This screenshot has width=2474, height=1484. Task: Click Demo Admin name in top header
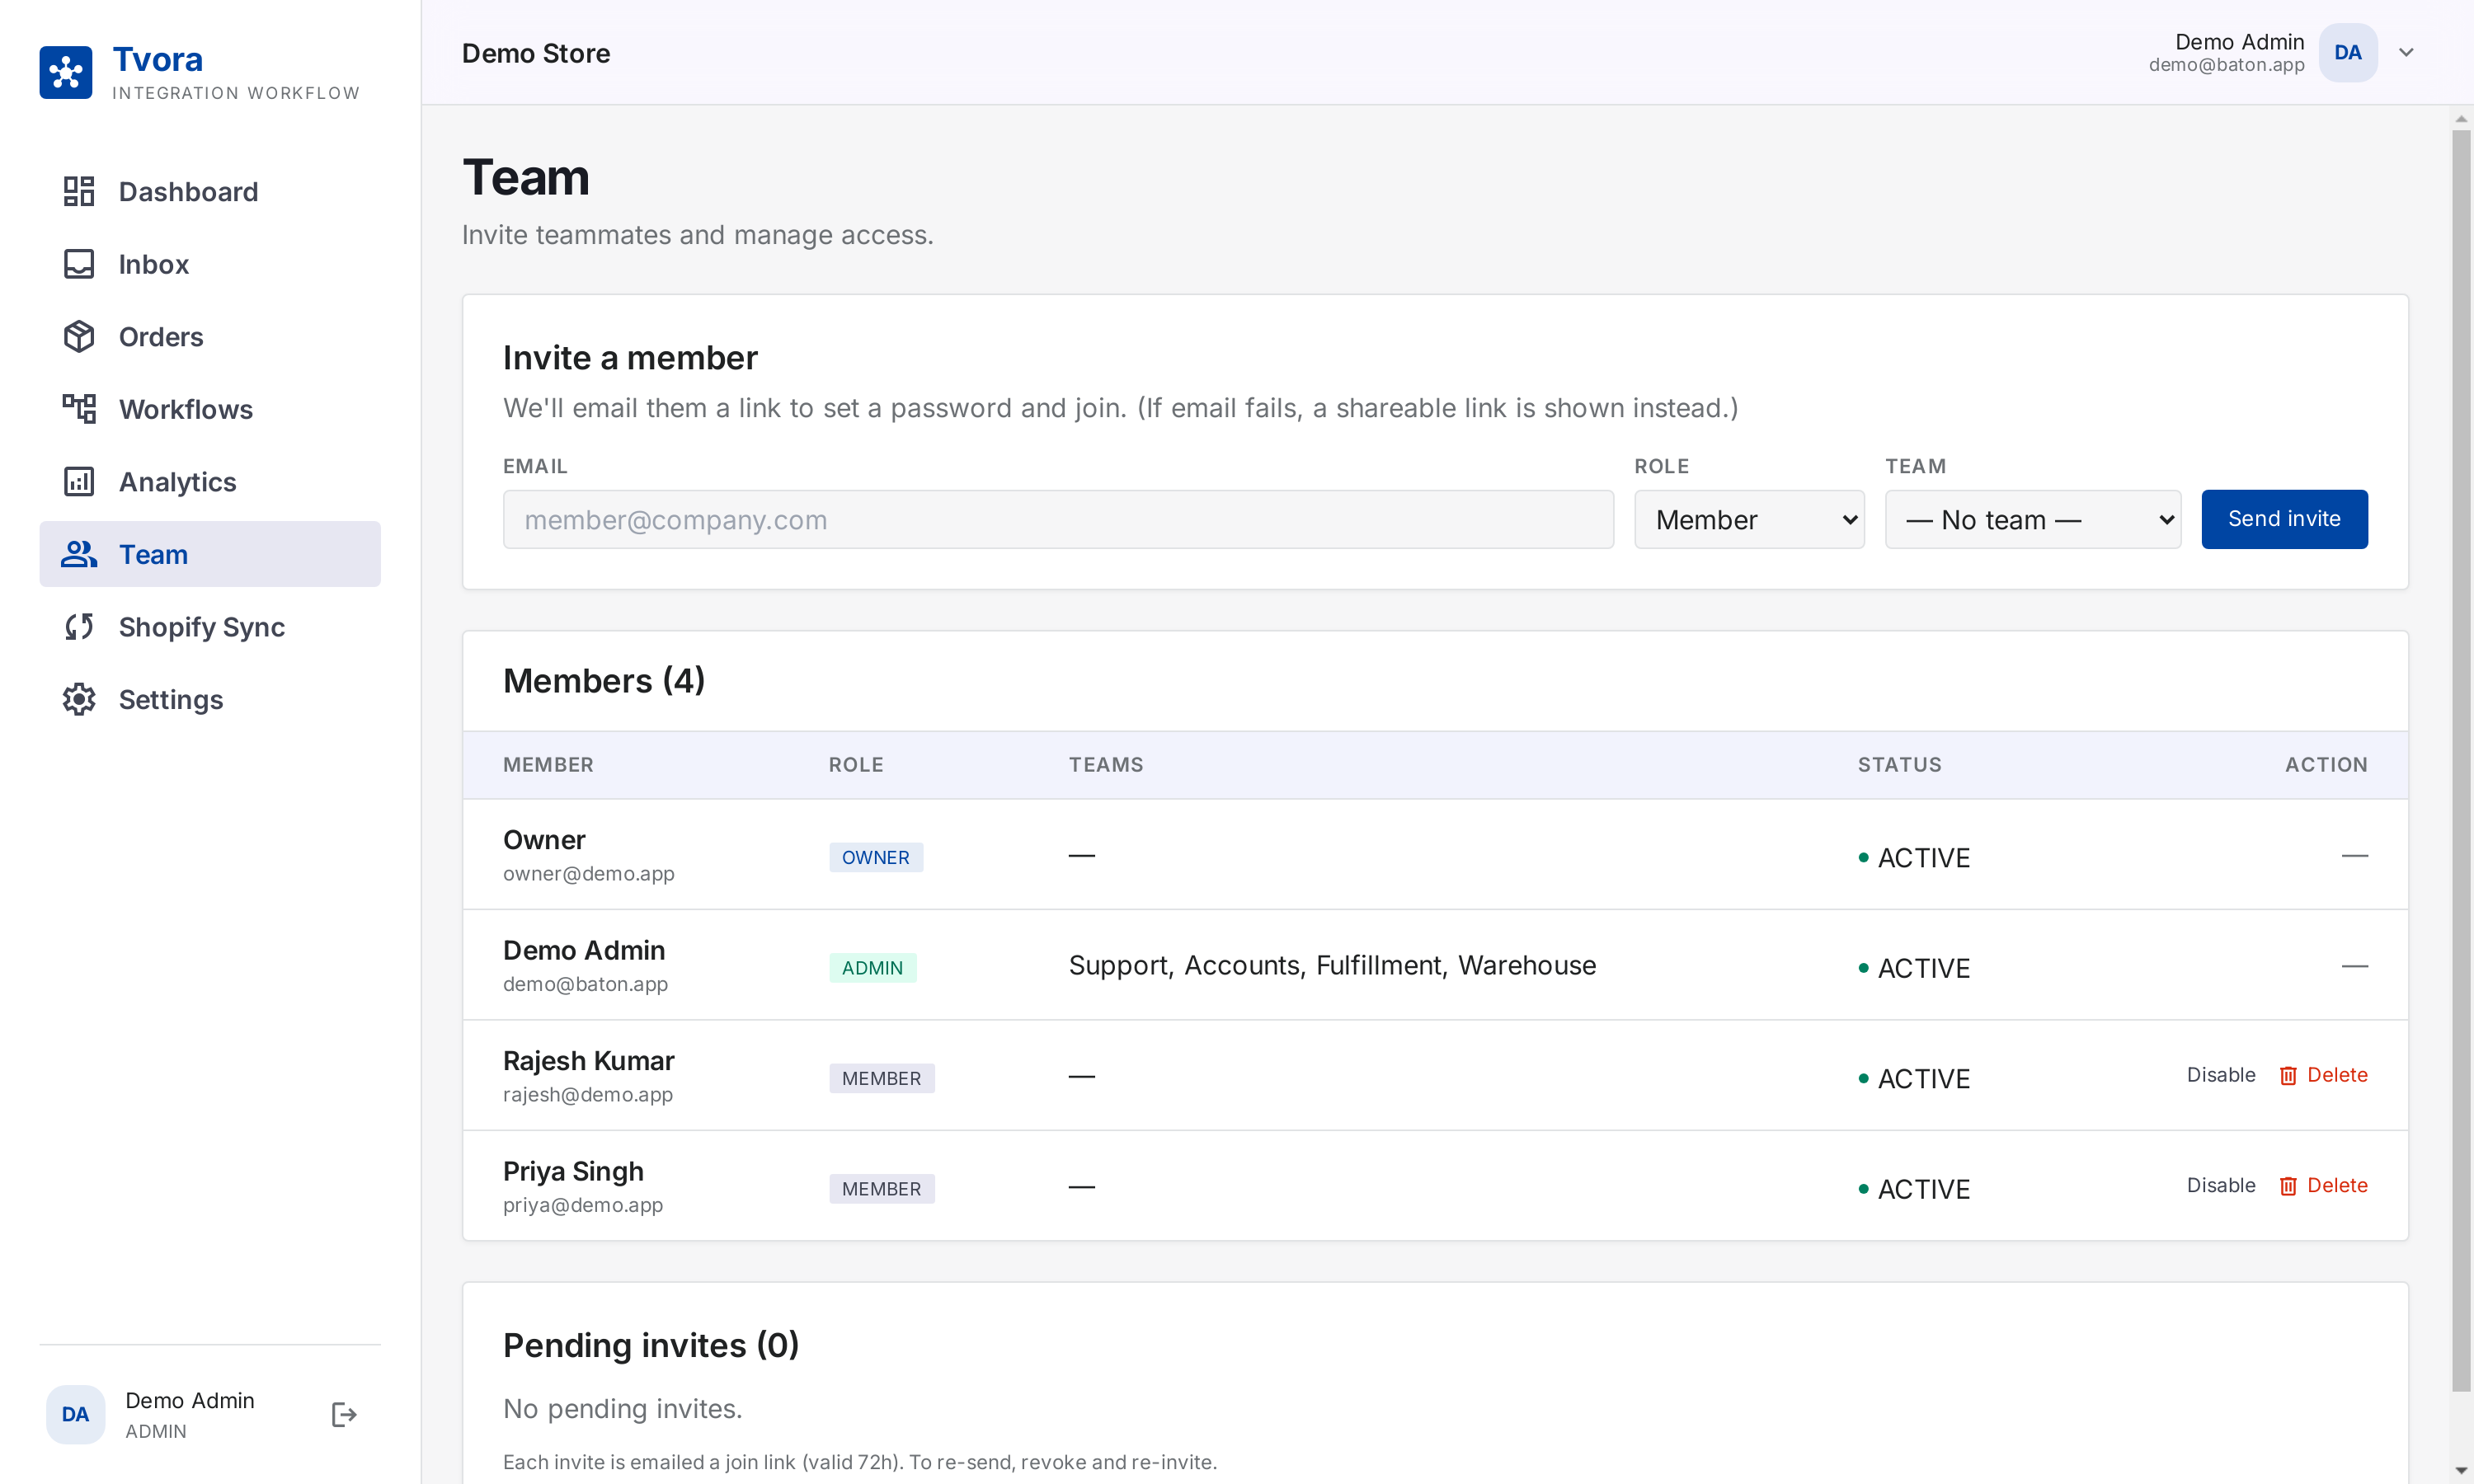point(2239,41)
